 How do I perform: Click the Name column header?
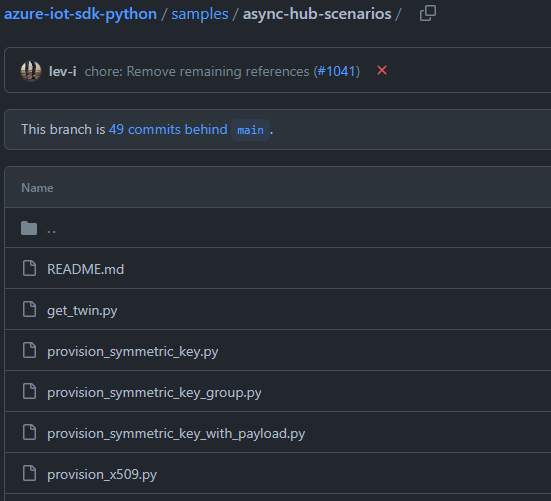(x=37, y=188)
